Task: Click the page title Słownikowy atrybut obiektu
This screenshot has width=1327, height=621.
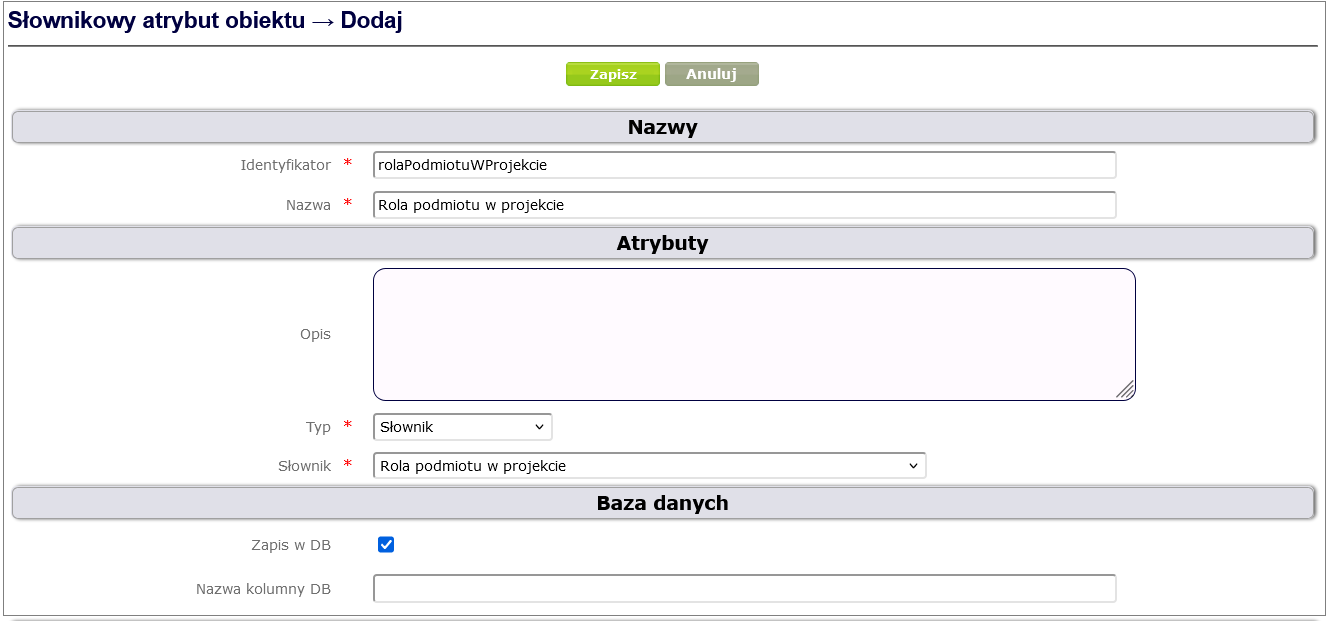Action: [x=156, y=21]
